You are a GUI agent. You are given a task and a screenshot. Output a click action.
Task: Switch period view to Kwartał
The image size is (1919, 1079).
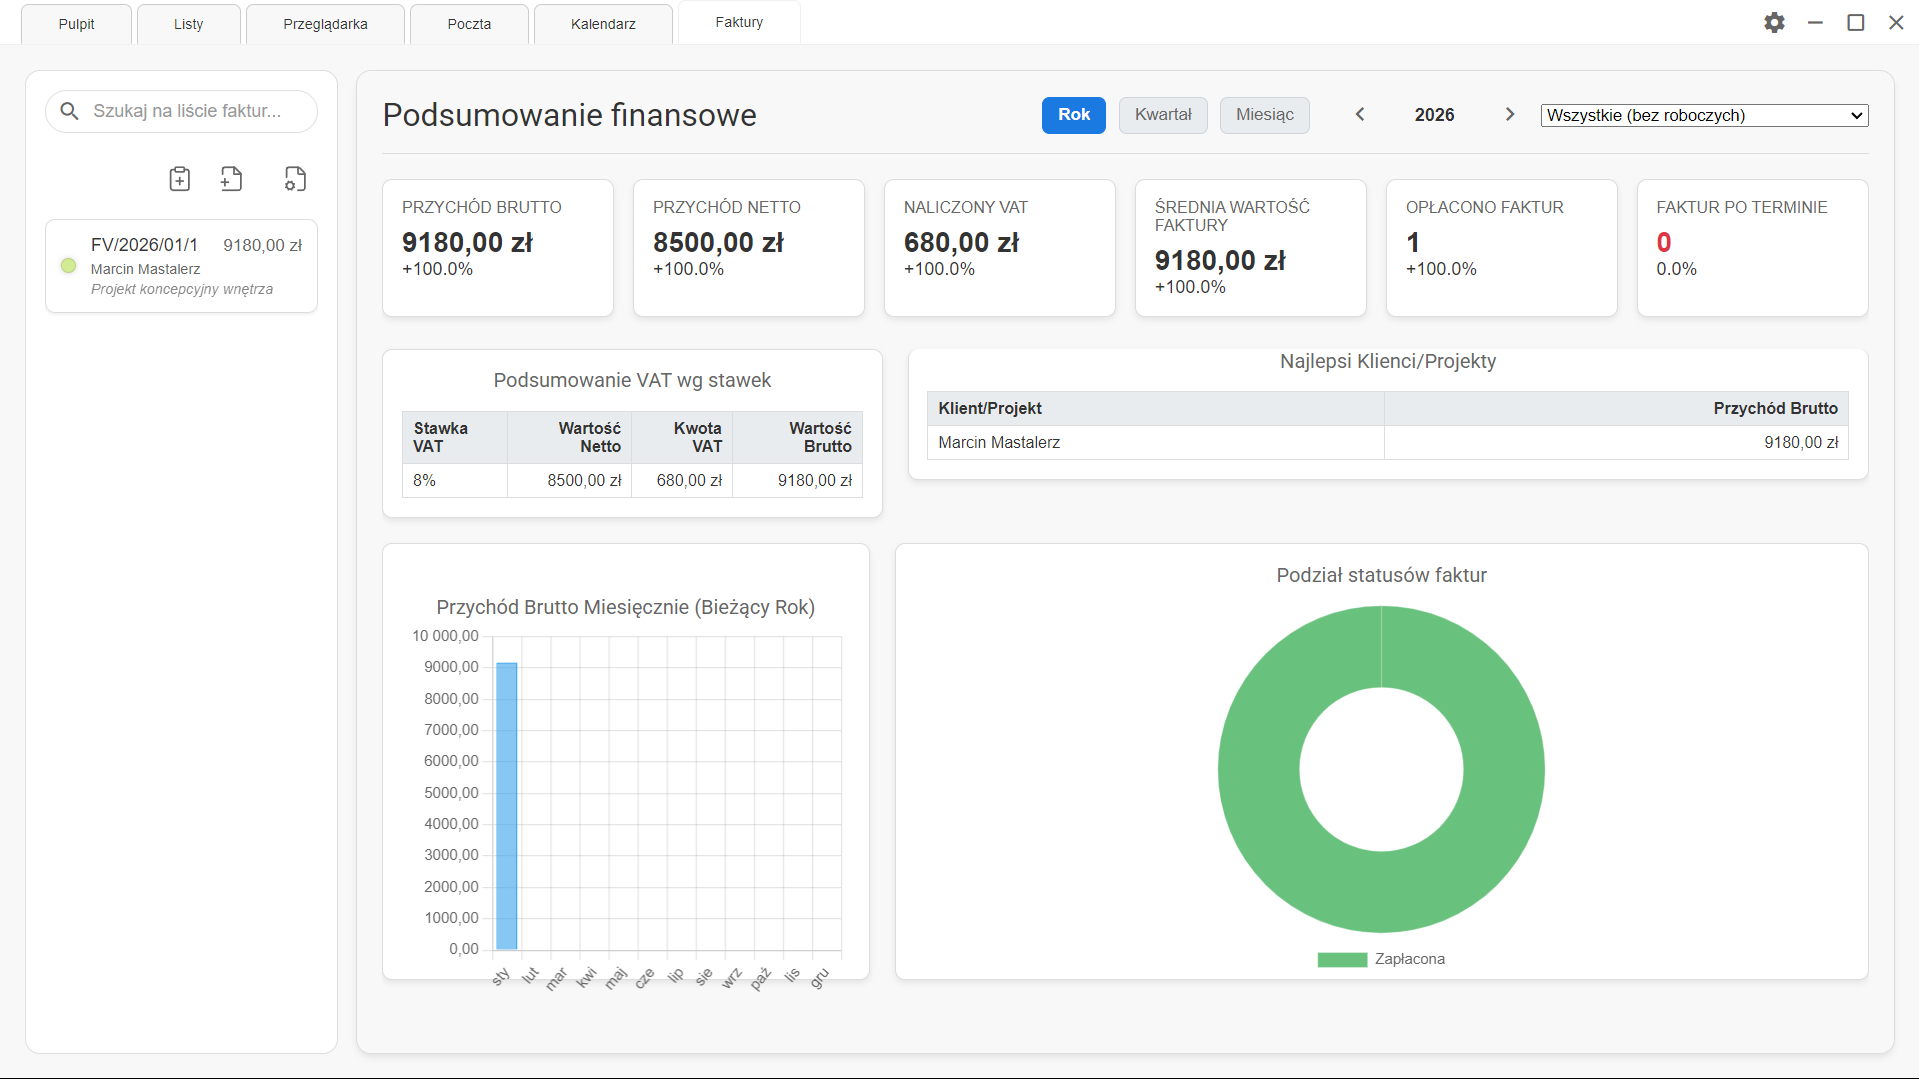[x=1162, y=115]
